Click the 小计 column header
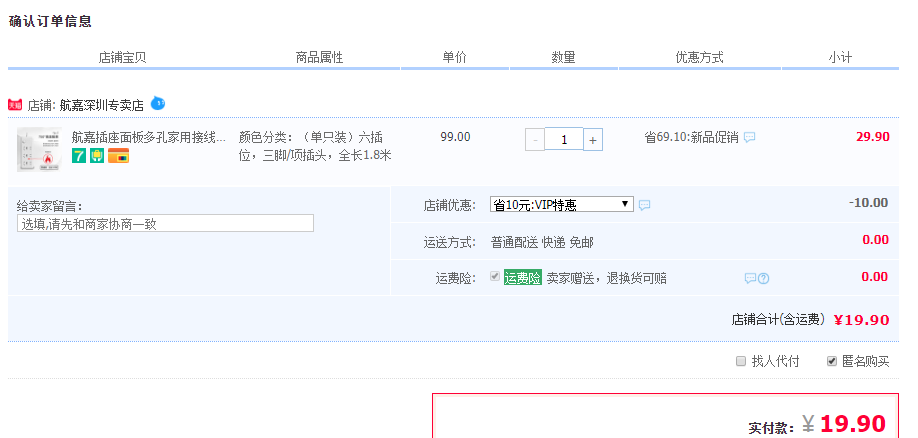The width and height of the screenshot is (918, 438). pyautogui.click(x=840, y=57)
